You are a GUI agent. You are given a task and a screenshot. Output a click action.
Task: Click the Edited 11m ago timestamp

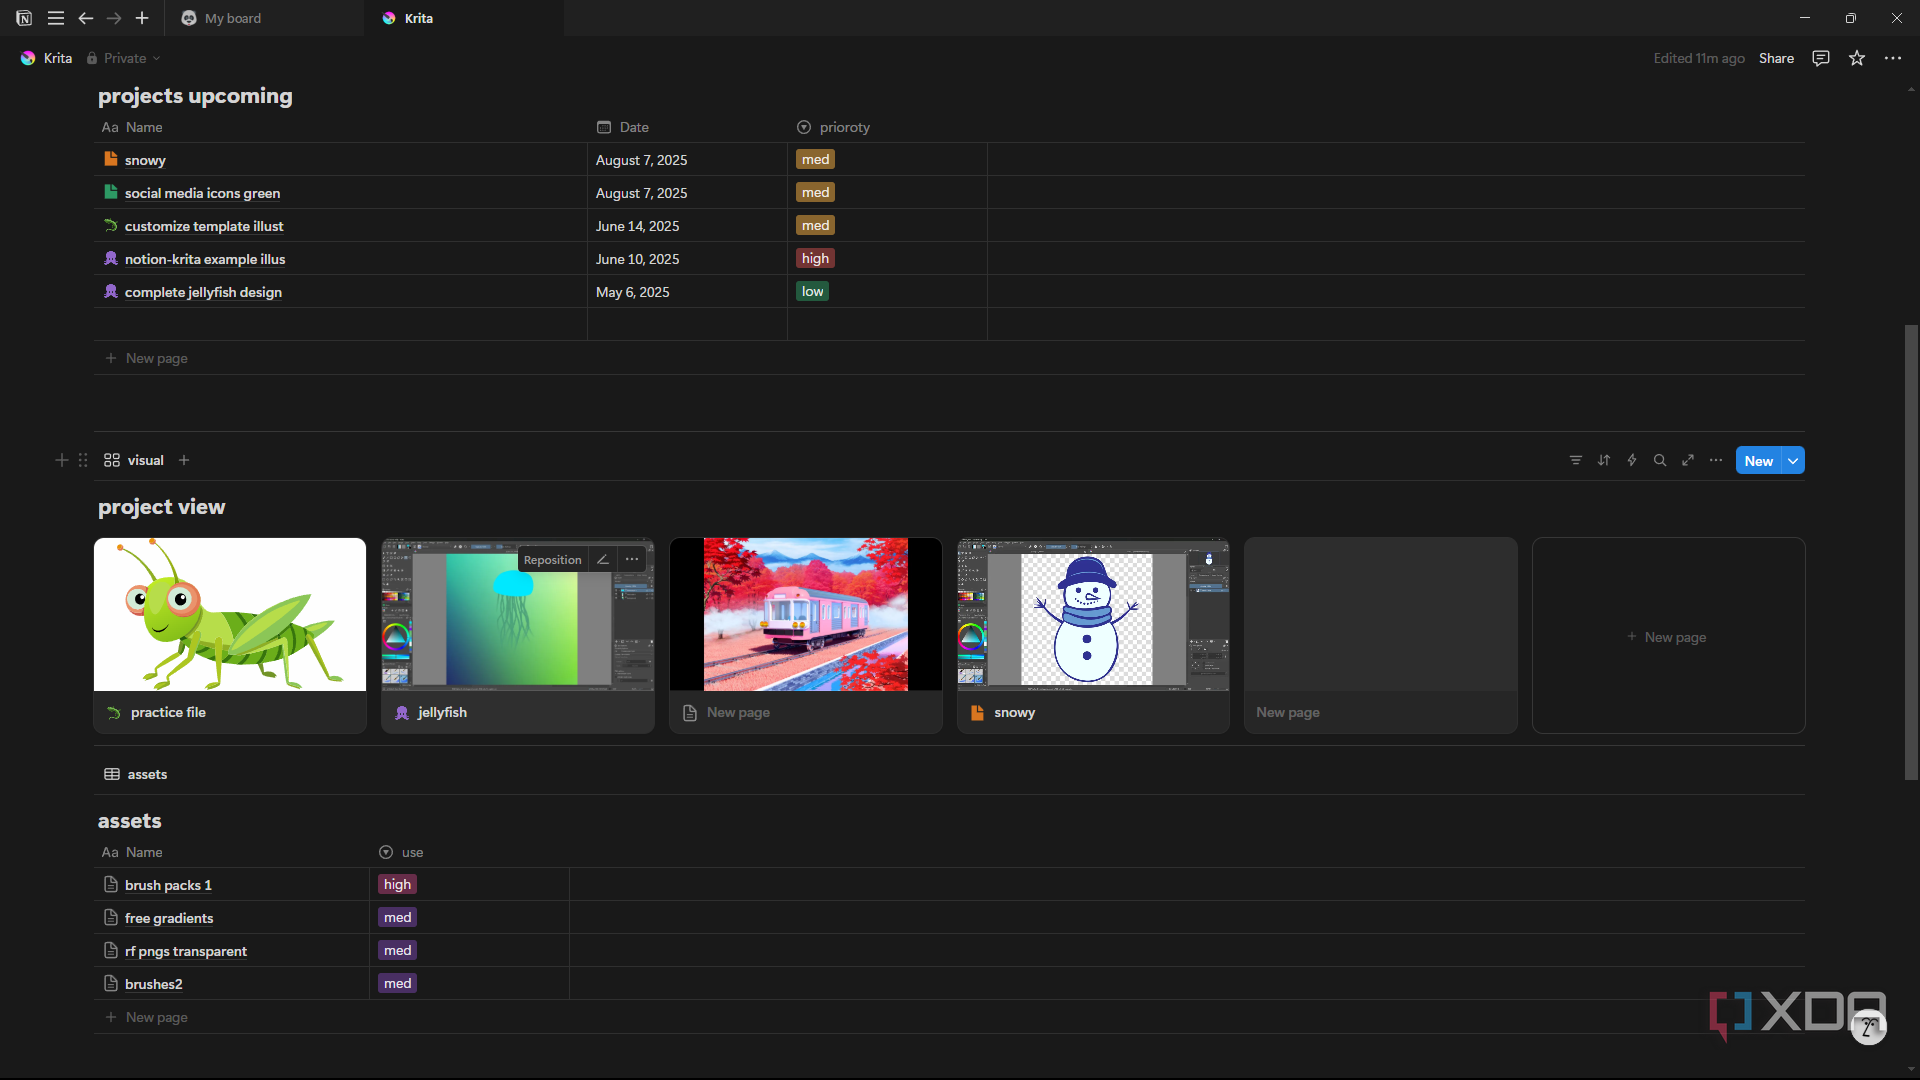point(1699,58)
